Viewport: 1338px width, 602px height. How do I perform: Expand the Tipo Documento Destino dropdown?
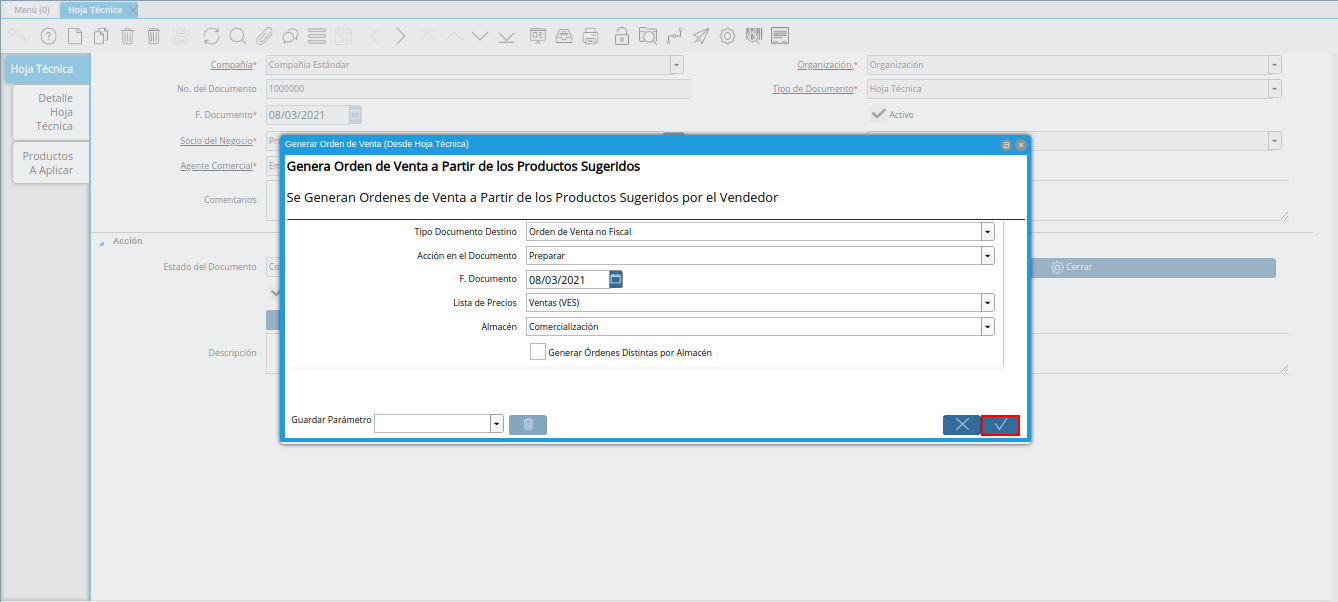(x=987, y=231)
